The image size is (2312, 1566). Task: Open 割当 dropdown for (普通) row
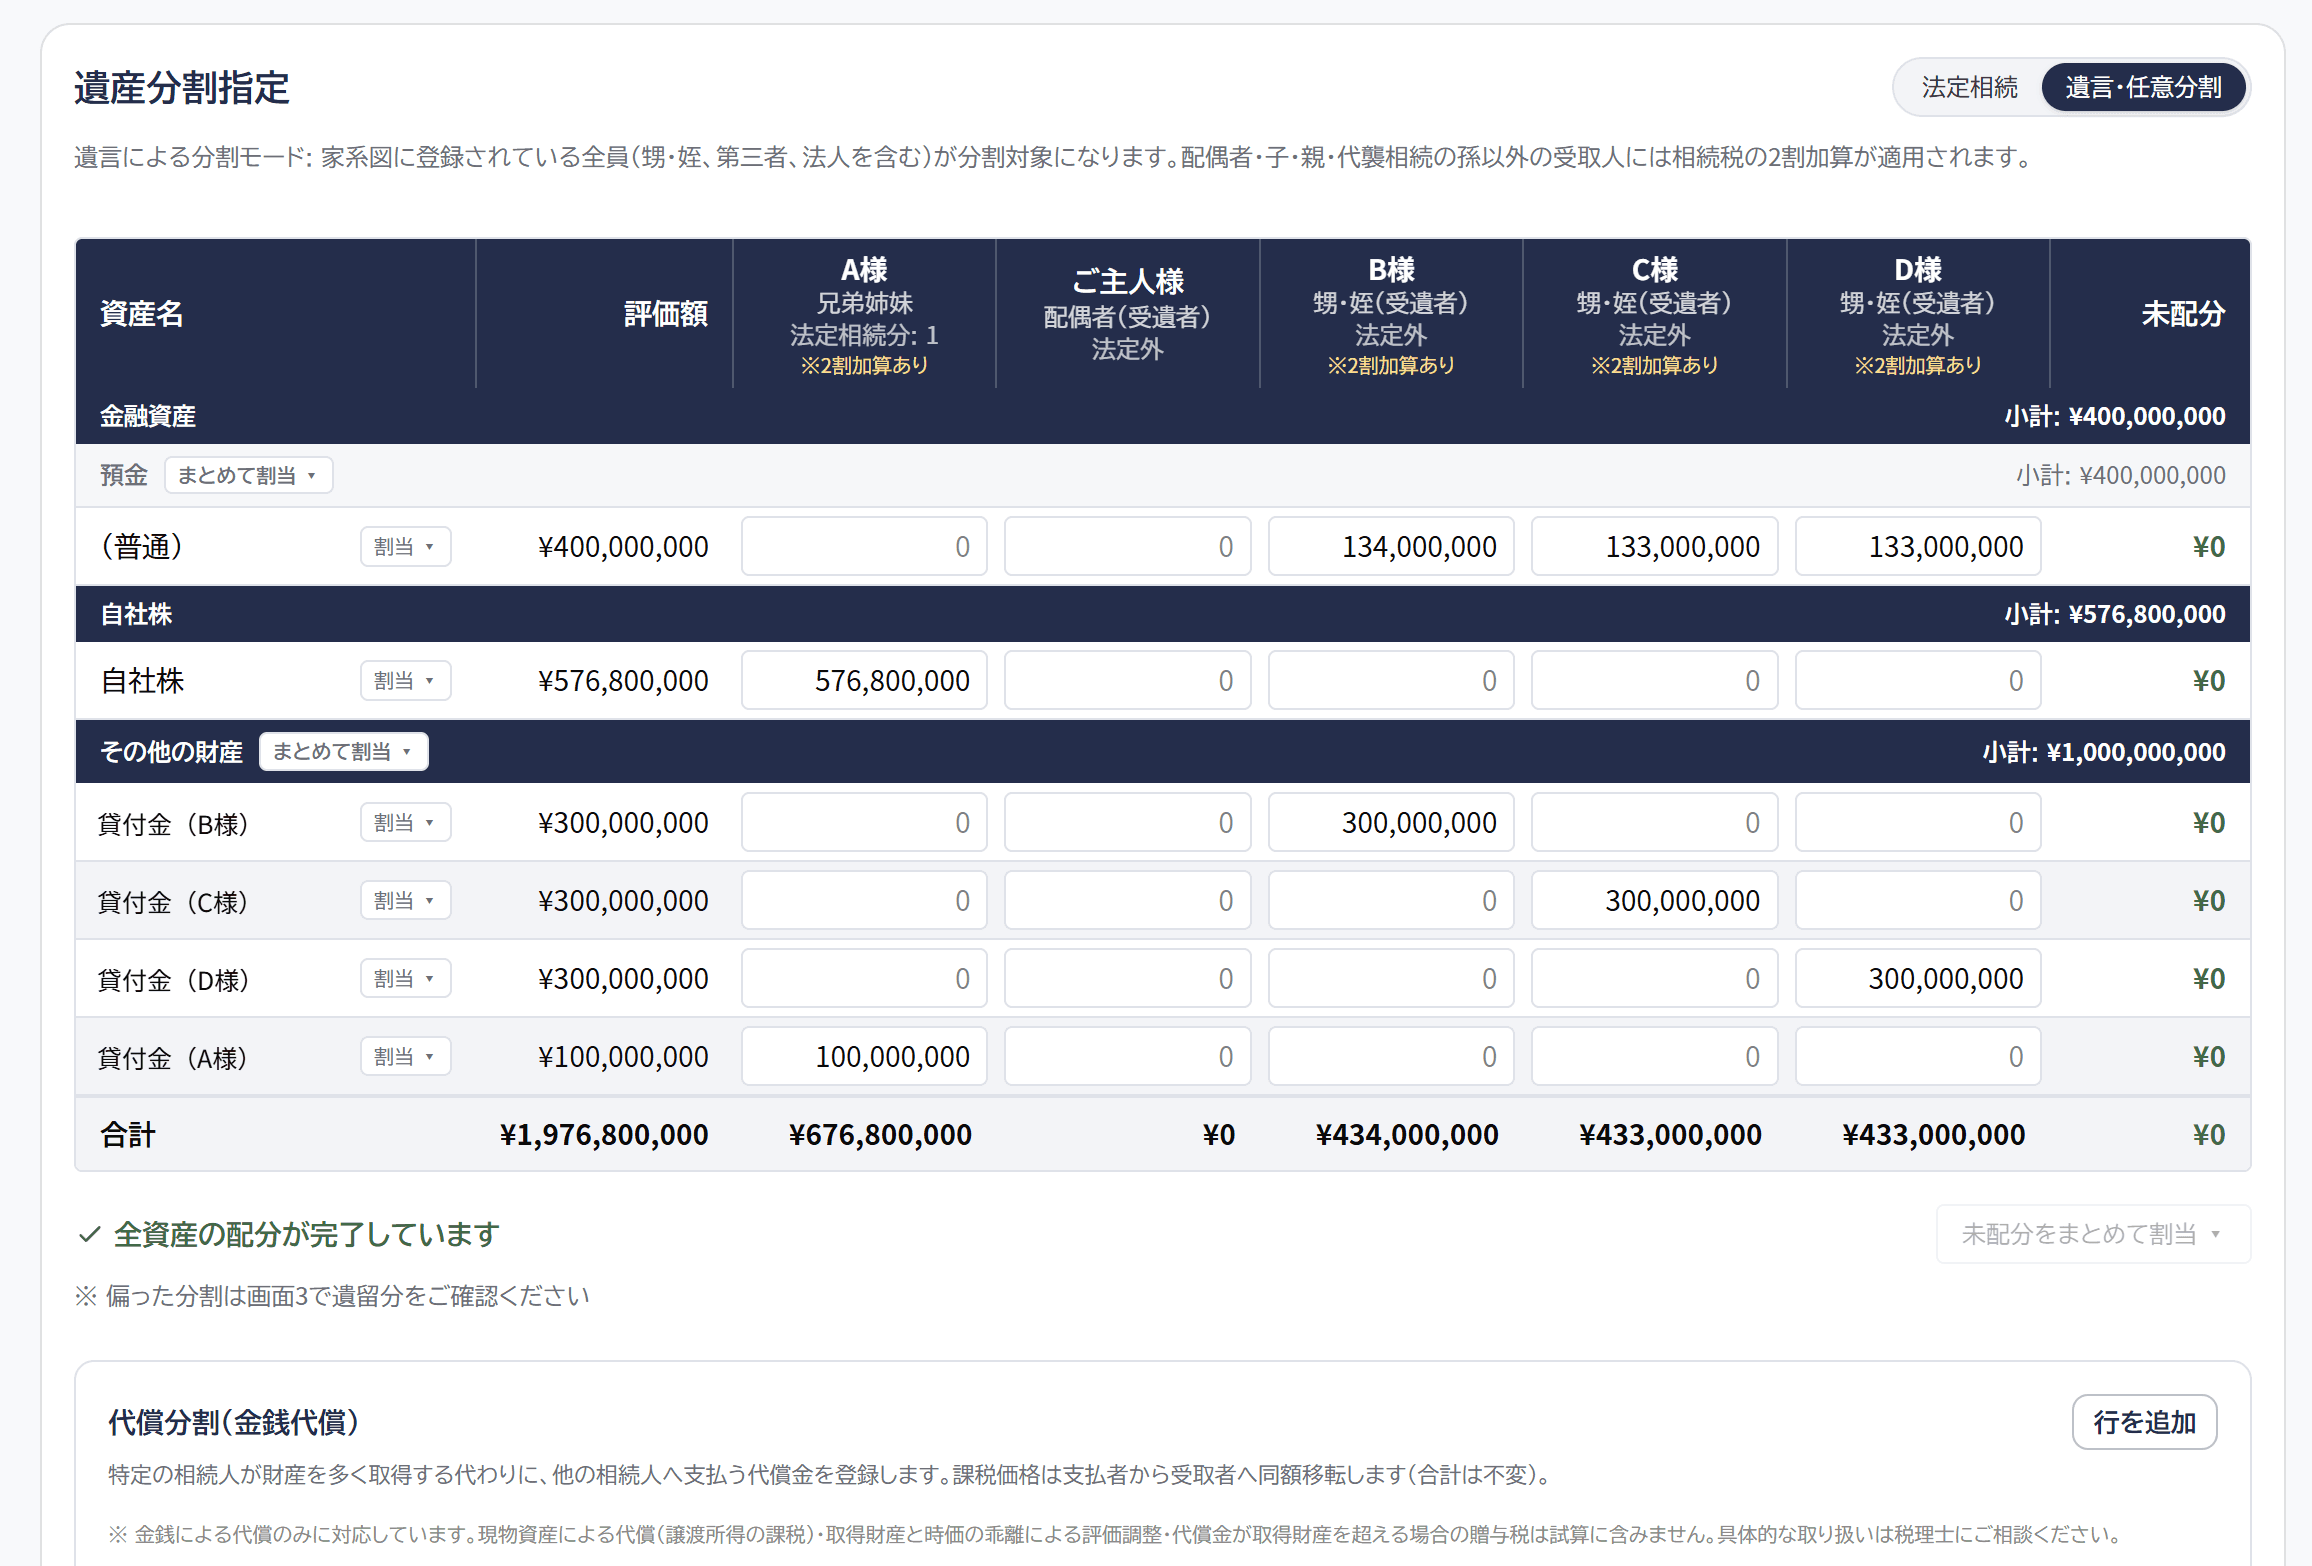[405, 547]
